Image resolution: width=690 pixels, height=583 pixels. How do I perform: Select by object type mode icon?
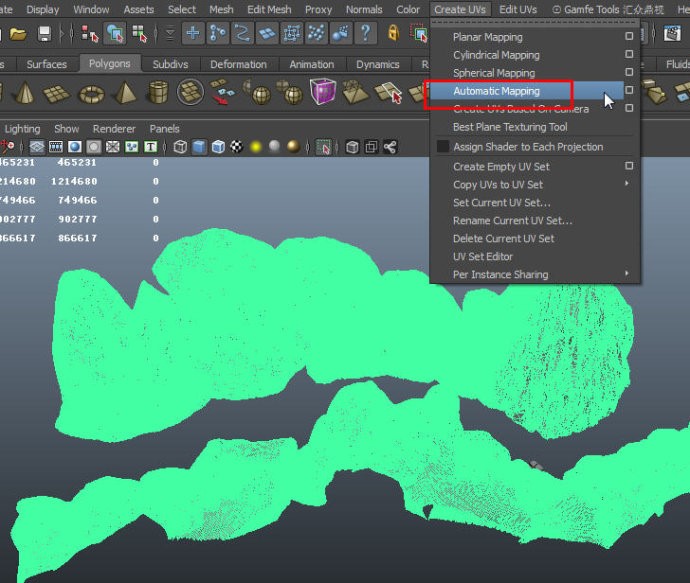pyautogui.click(x=115, y=34)
